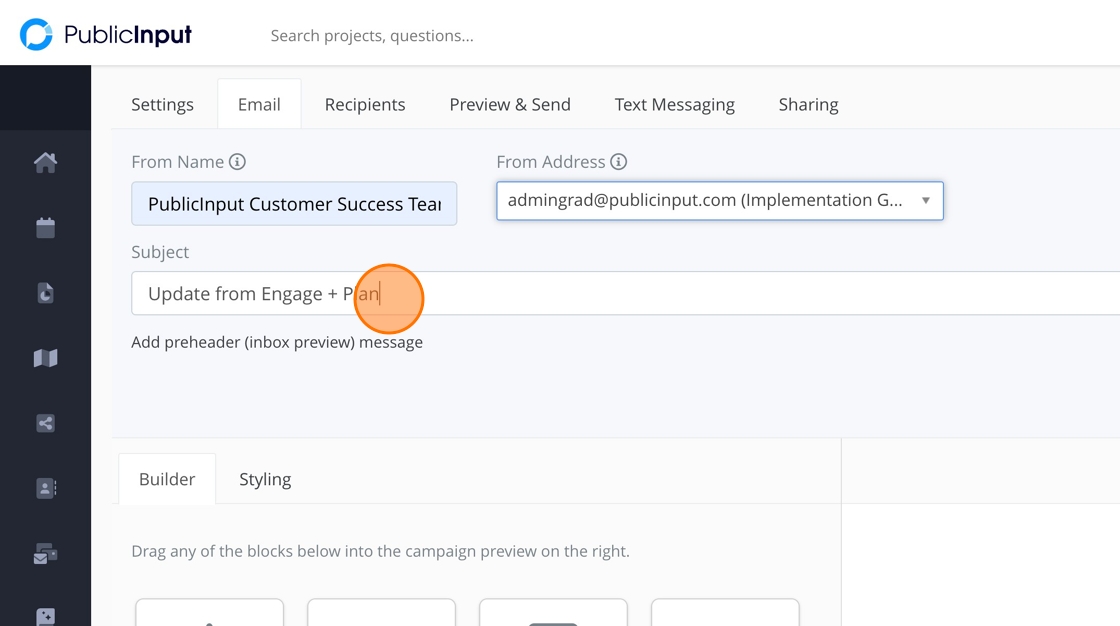Open the calendar icon in sidebar
Viewport: 1120px width, 626px height.
coord(45,228)
